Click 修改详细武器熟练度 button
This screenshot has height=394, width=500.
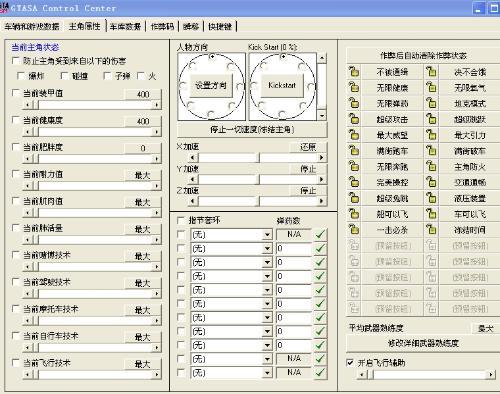click(423, 343)
